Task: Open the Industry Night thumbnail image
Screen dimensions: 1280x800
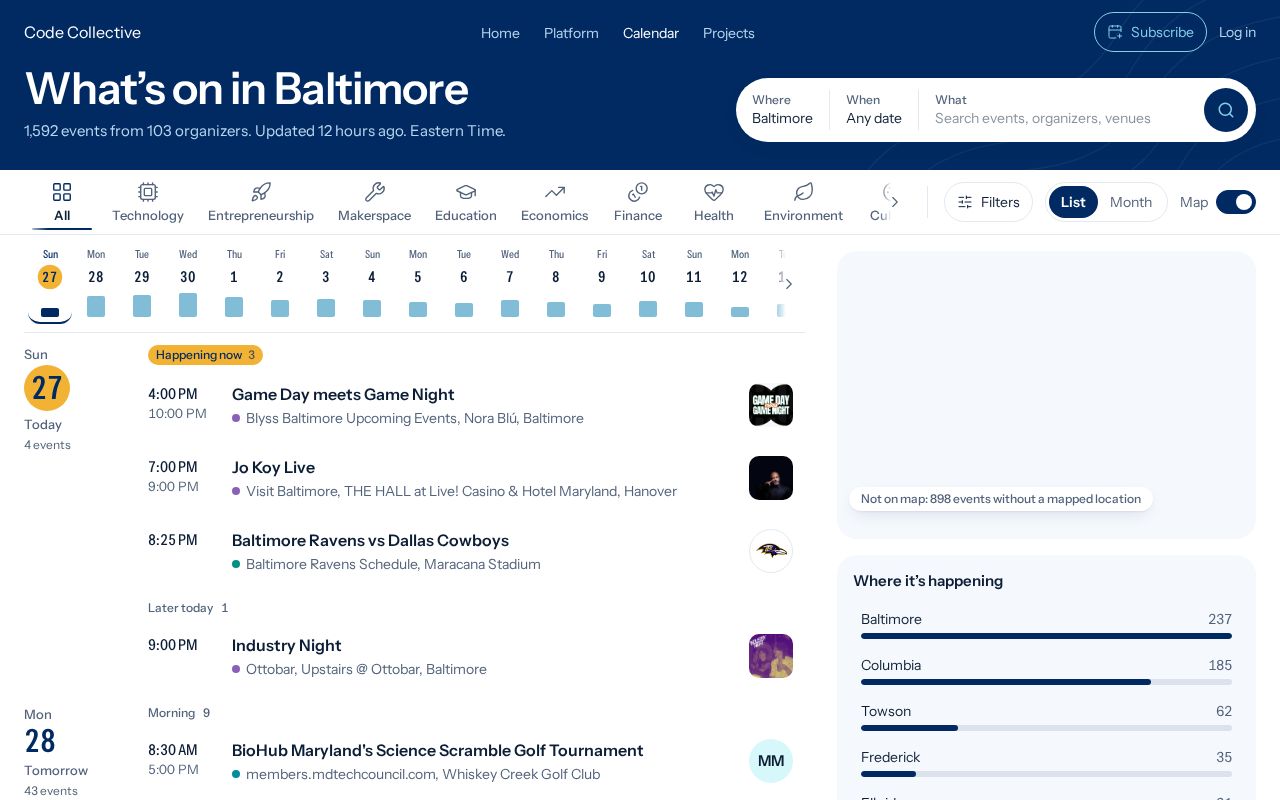Action: 771,656
